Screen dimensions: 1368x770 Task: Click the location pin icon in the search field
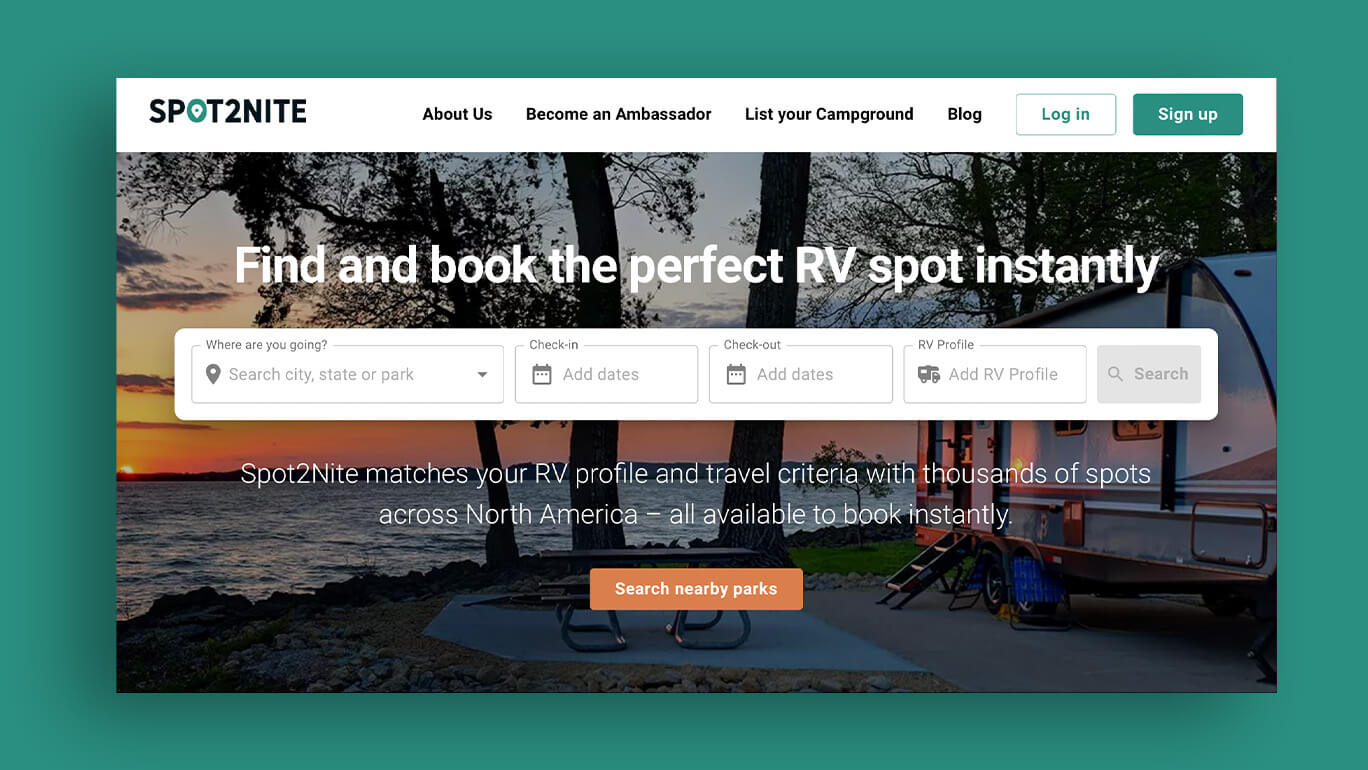[213, 374]
